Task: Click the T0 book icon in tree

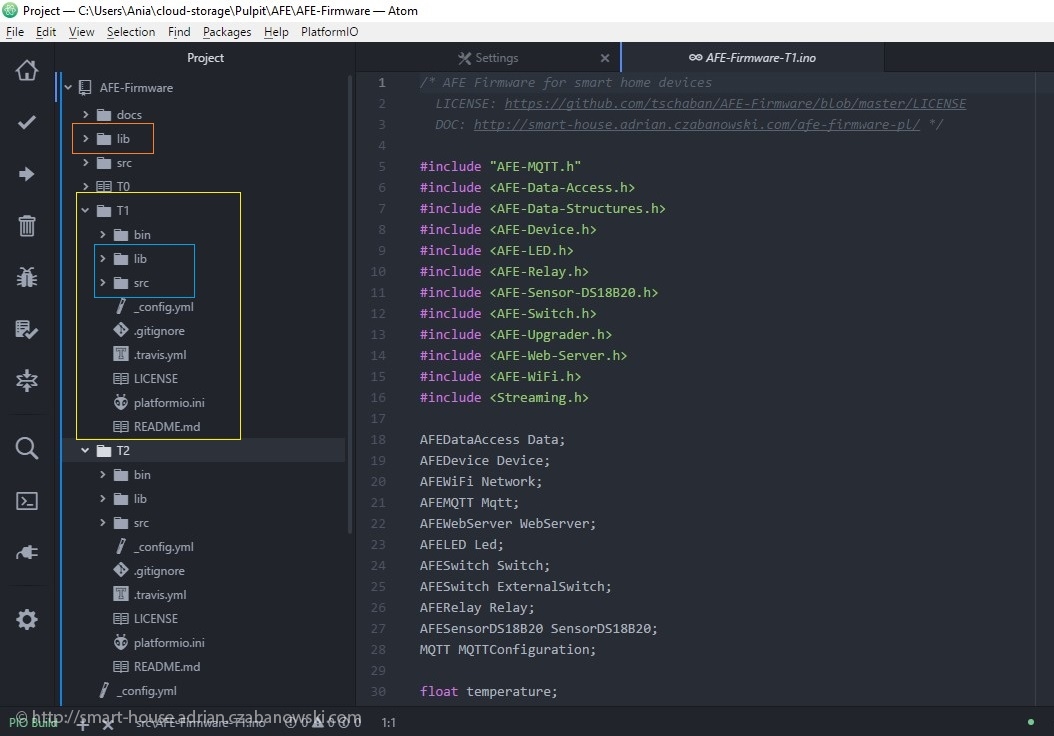Action: (x=104, y=186)
